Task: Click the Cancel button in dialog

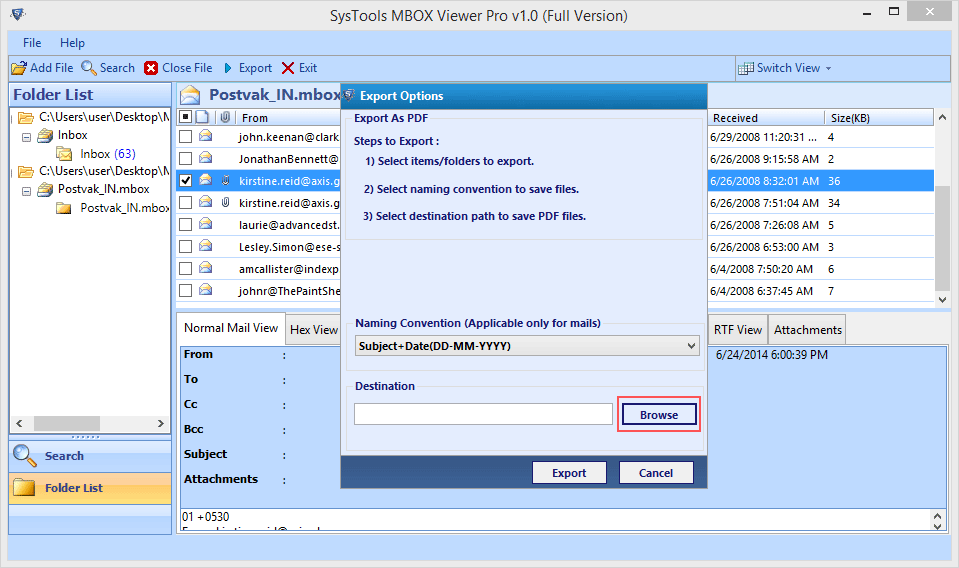Action: click(656, 473)
